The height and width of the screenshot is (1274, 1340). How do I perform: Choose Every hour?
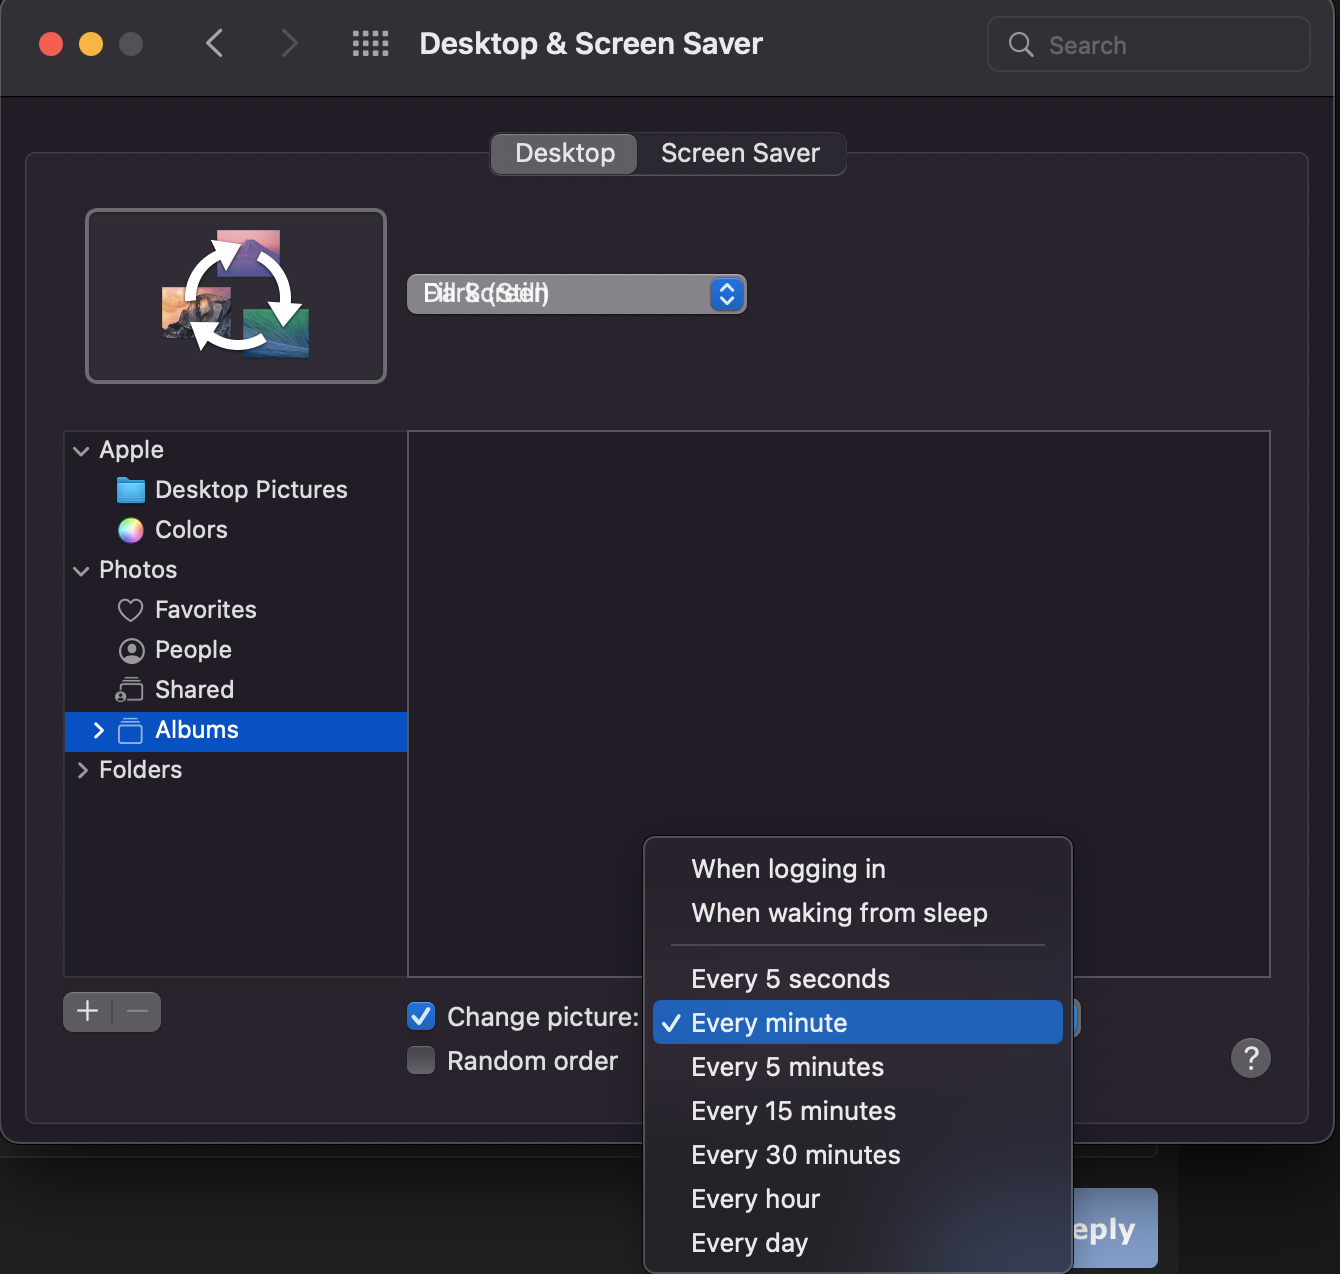coord(858,1199)
